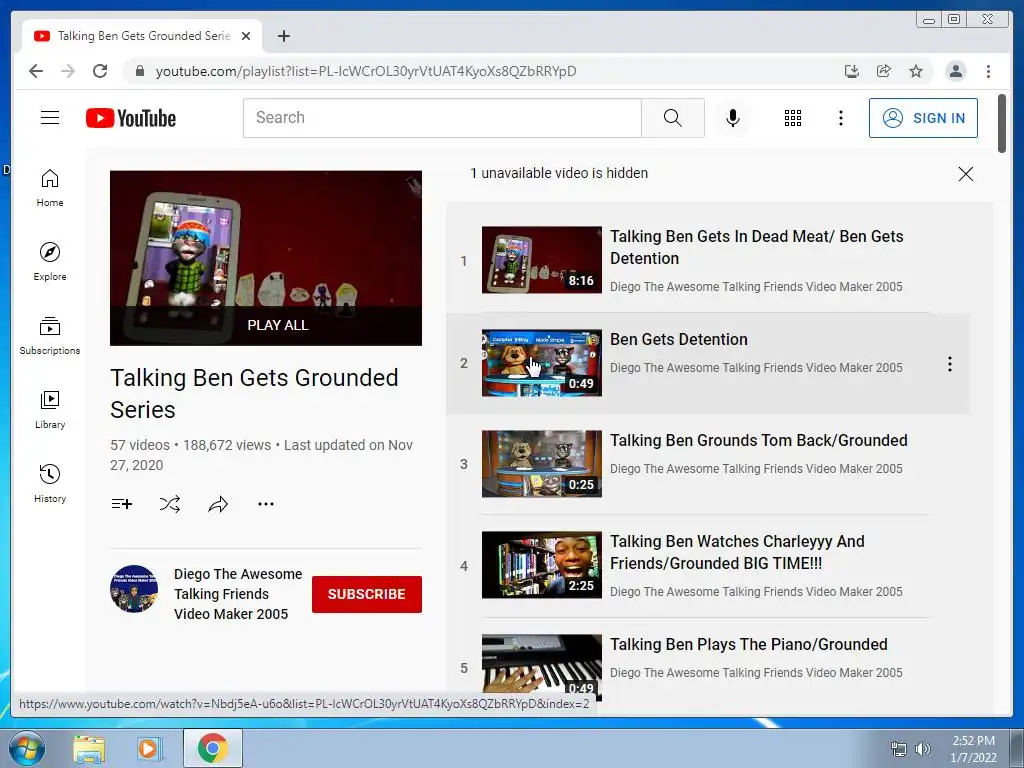Go to Home in sidebar
This screenshot has width=1024, height=768.
50,188
